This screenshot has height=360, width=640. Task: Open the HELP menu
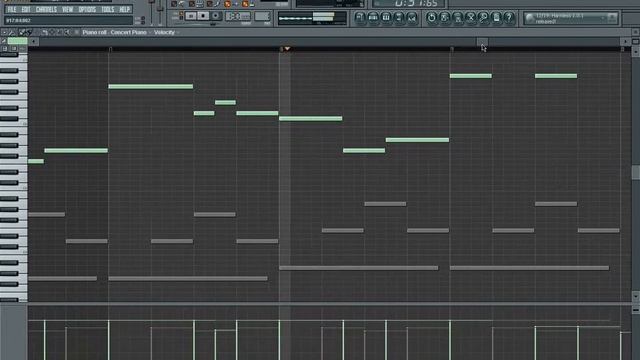click(x=124, y=9)
